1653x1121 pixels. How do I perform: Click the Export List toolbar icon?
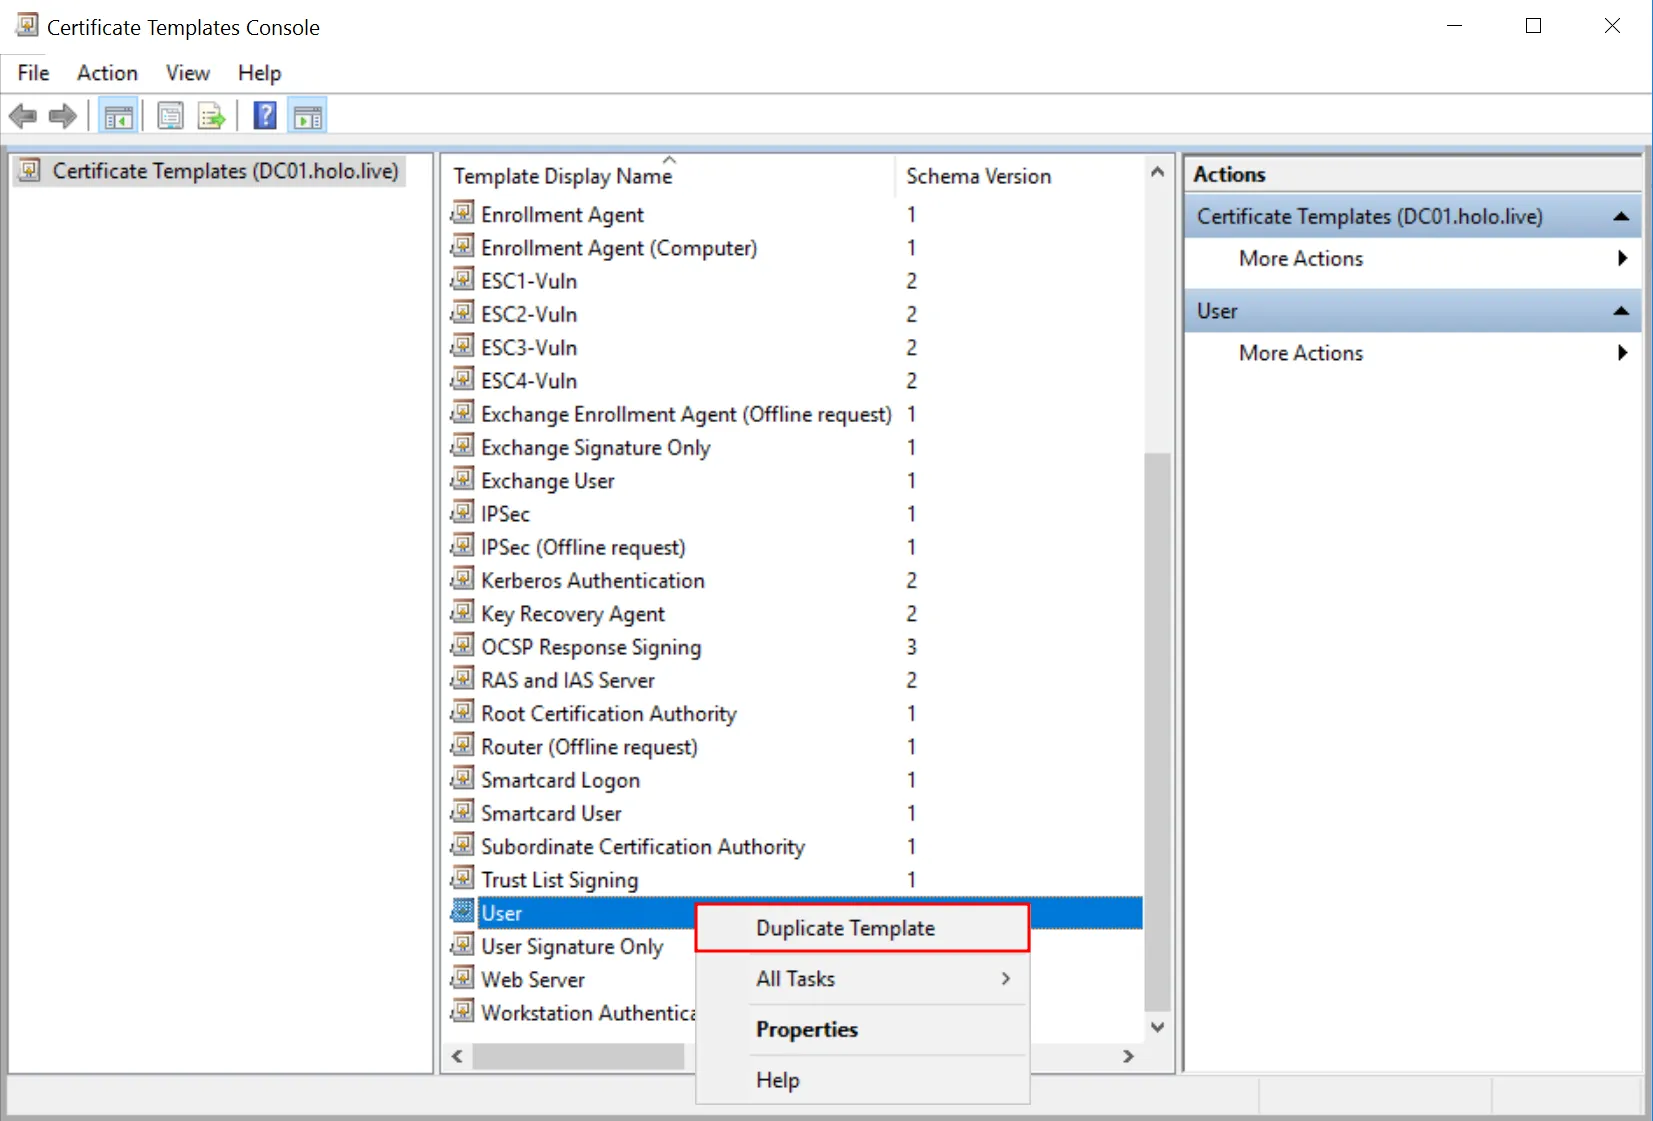pos(212,117)
